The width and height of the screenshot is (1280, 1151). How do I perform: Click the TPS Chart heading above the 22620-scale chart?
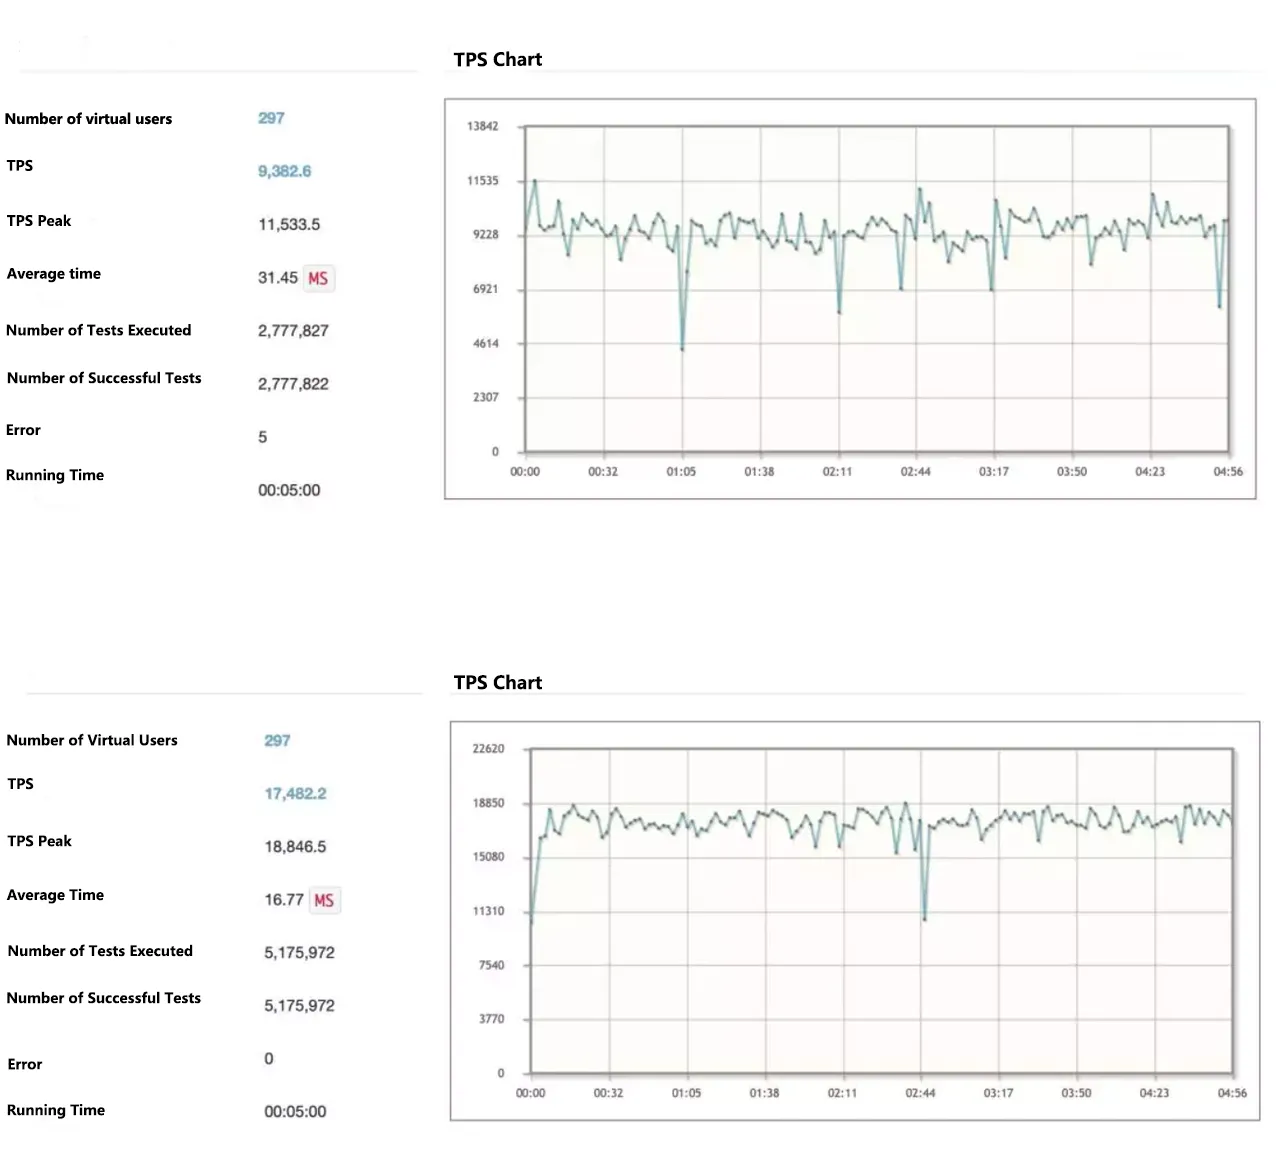(497, 682)
